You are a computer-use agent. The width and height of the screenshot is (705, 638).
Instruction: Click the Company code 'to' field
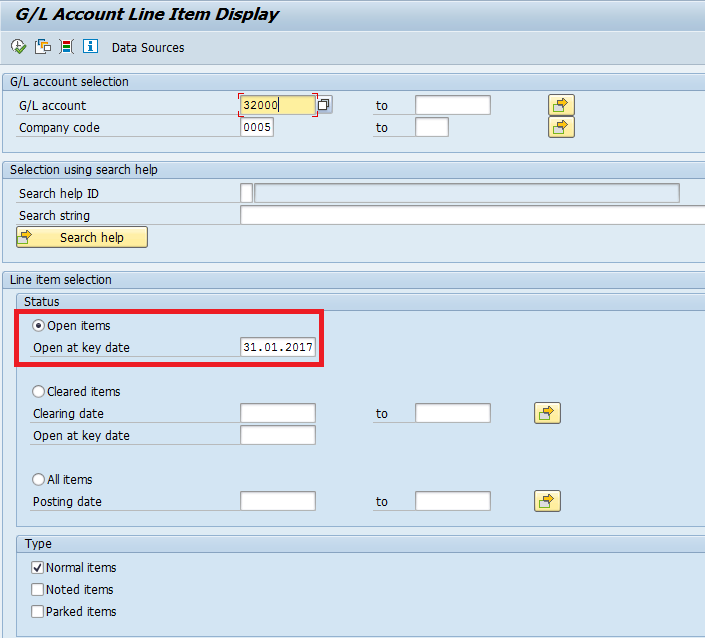click(x=432, y=127)
